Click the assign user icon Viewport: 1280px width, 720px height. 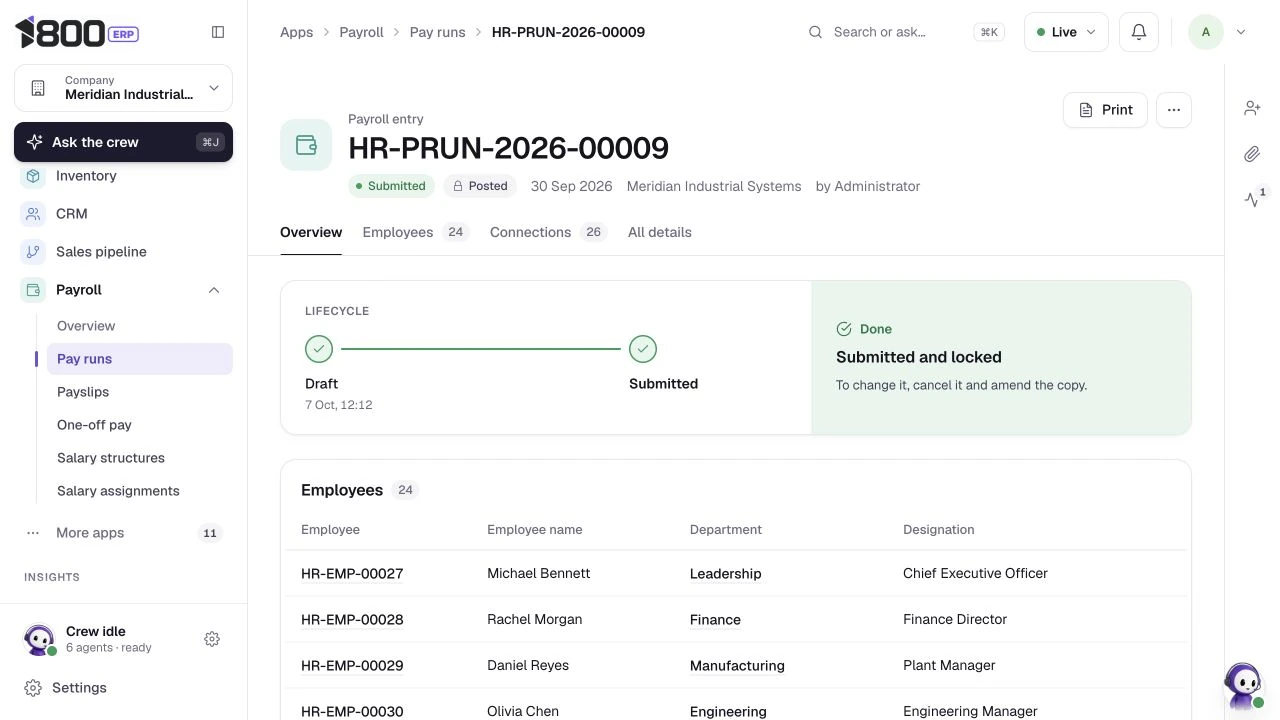pyautogui.click(x=1252, y=108)
